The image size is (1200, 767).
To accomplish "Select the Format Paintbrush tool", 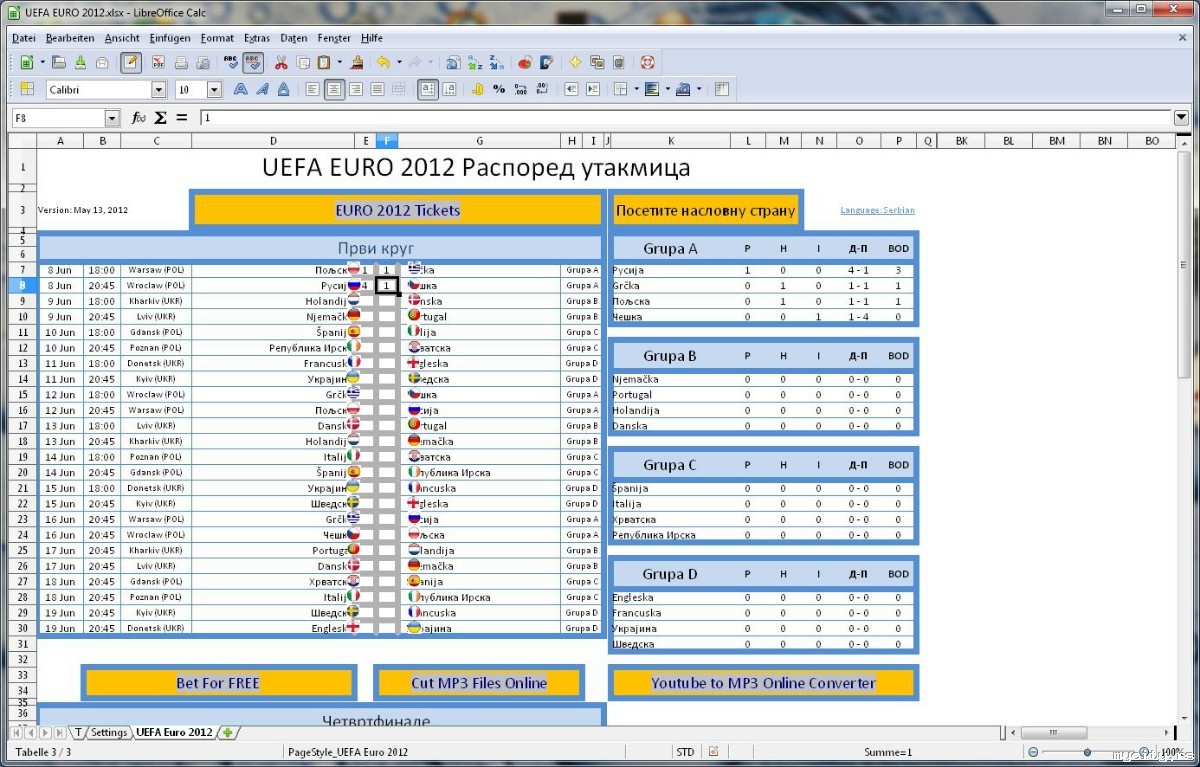I will (x=357, y=62).
